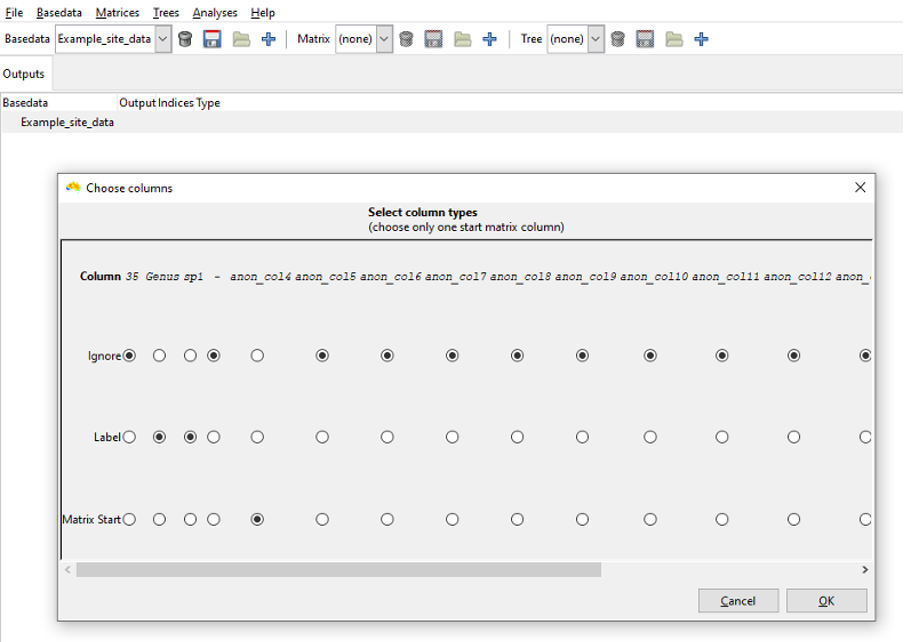Click the open tree folder icon
The width and height of the screenshot is (904, 642).
(674, 39)
